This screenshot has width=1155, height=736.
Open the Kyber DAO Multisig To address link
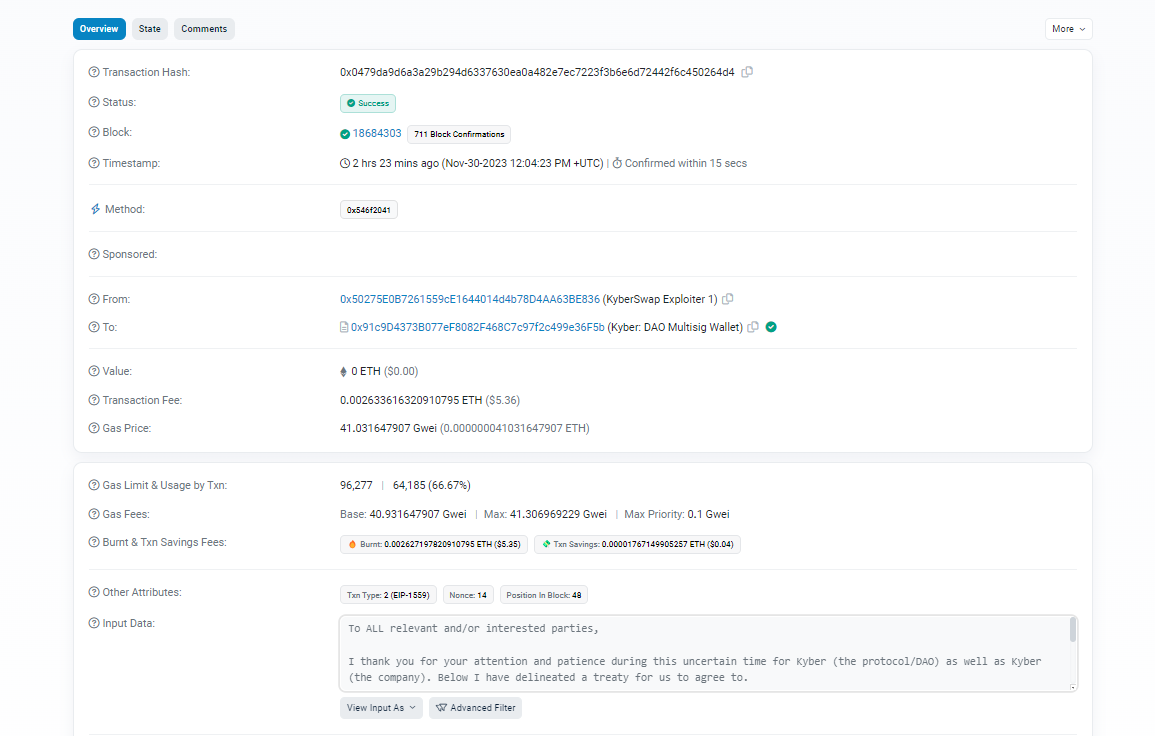point(477,327)
